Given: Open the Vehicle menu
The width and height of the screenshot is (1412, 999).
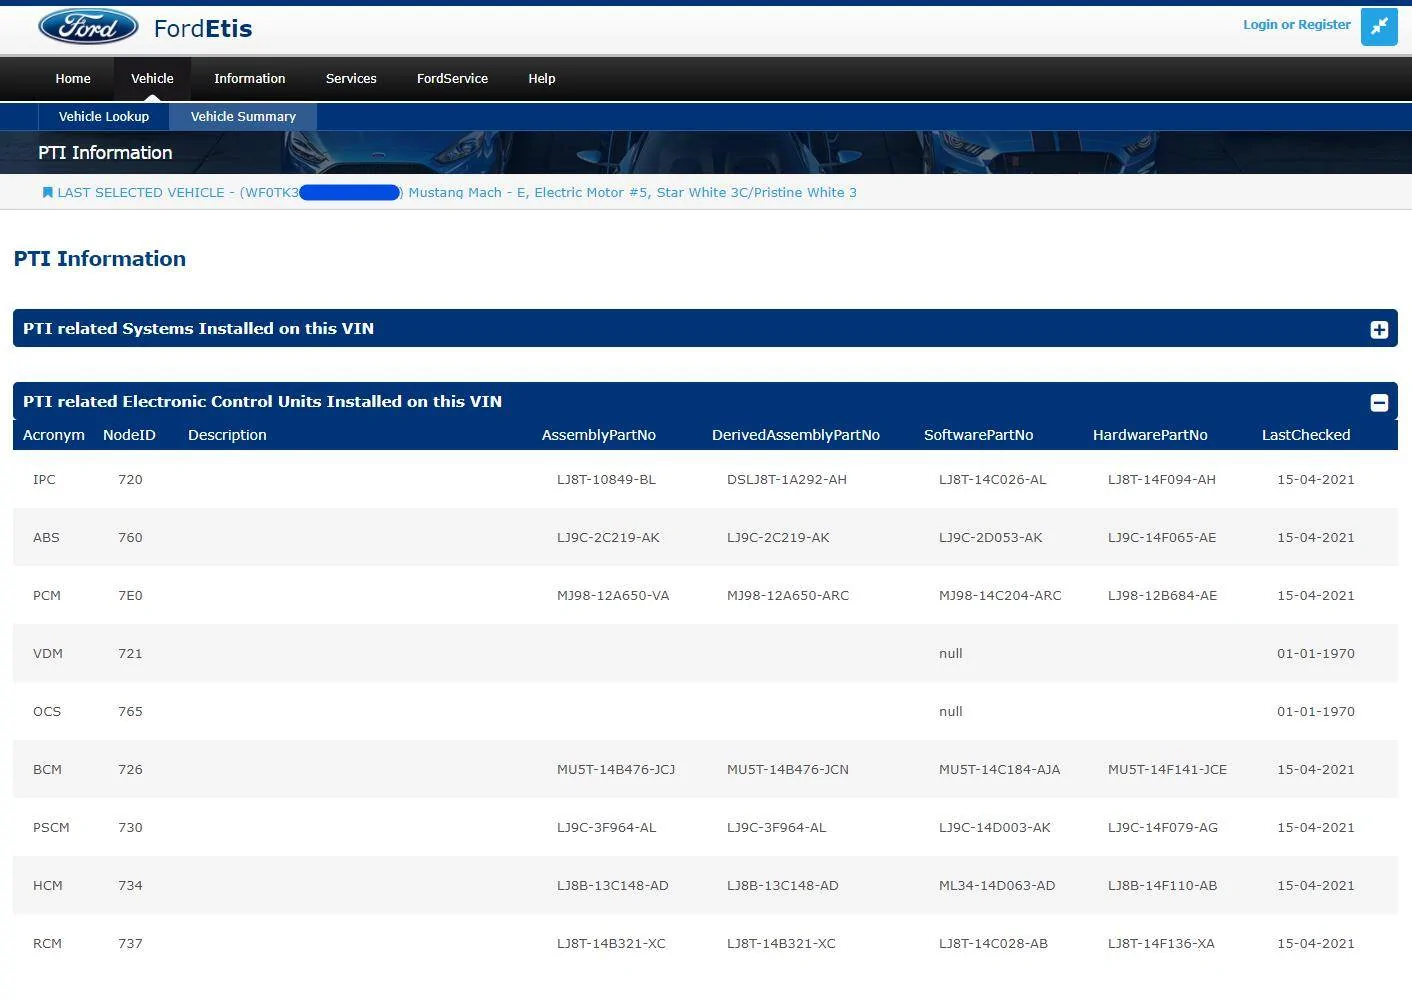Looking at the screenshot, I should 152,78.
